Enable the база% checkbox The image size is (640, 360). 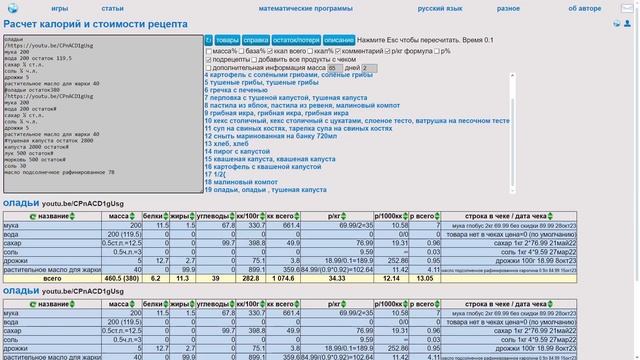click(x=241, y=51)
